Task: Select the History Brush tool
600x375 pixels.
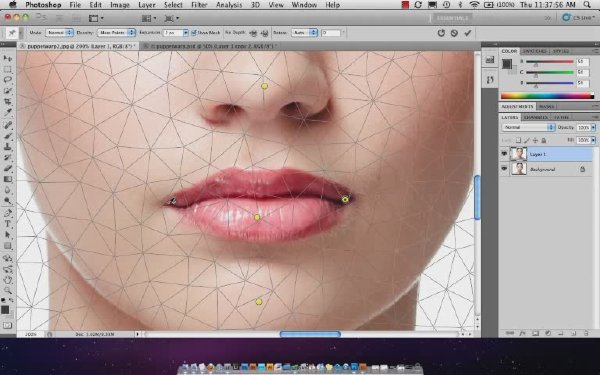Action: [8, 157]
